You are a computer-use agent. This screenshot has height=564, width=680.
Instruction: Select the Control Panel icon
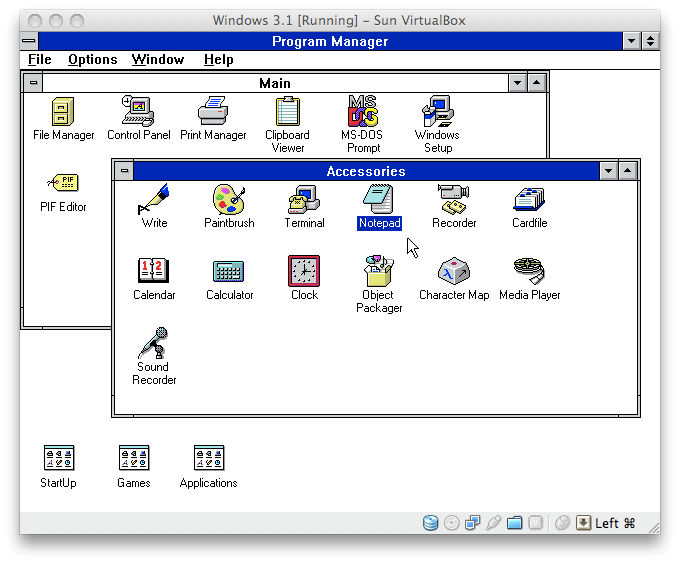(x=138, y=111)
